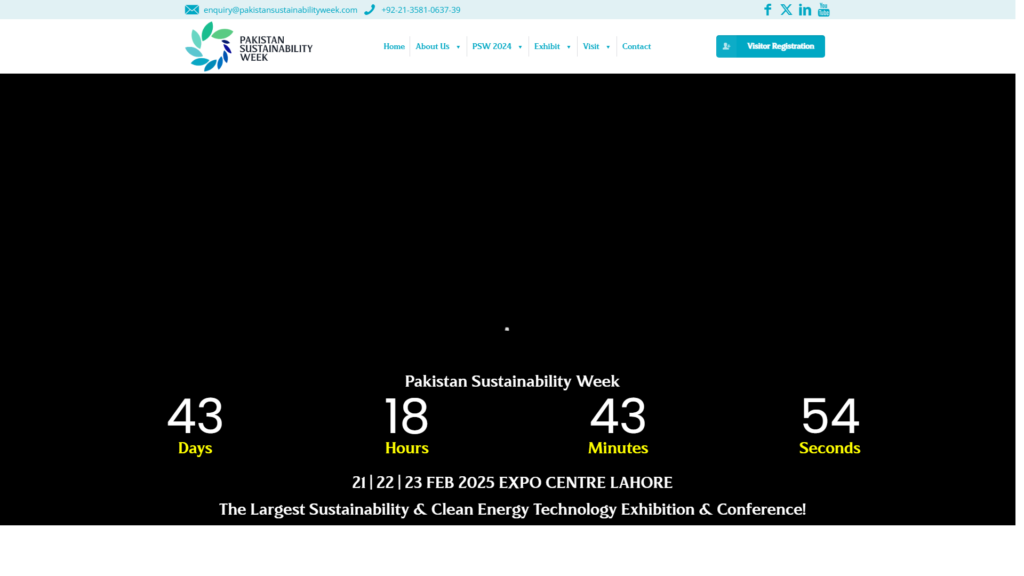
Task: Open the YouTube channel icon
Action: (824, 10)
